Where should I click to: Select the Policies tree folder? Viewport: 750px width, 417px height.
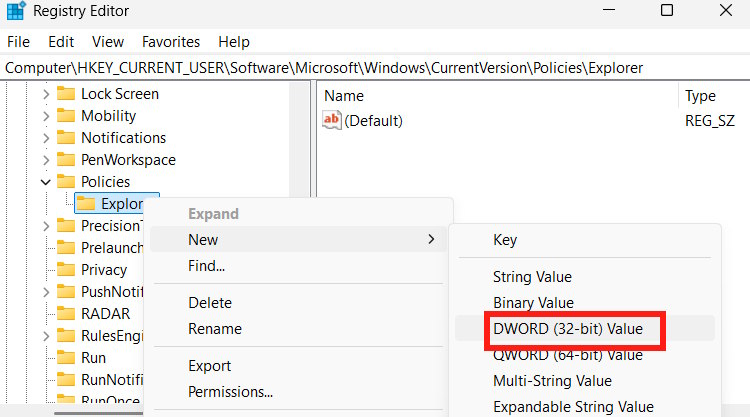(x=105, y=182)
